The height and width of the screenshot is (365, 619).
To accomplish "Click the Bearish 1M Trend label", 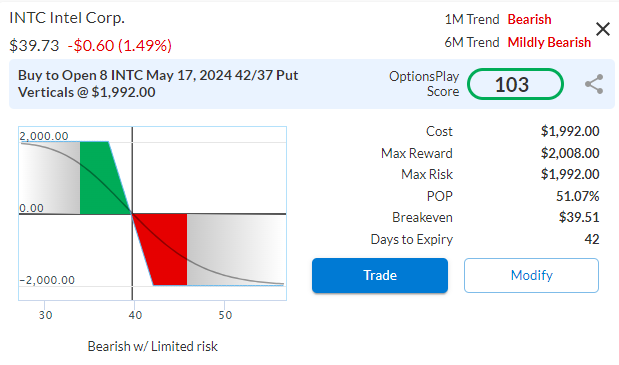I will click(x=529, y=19).
